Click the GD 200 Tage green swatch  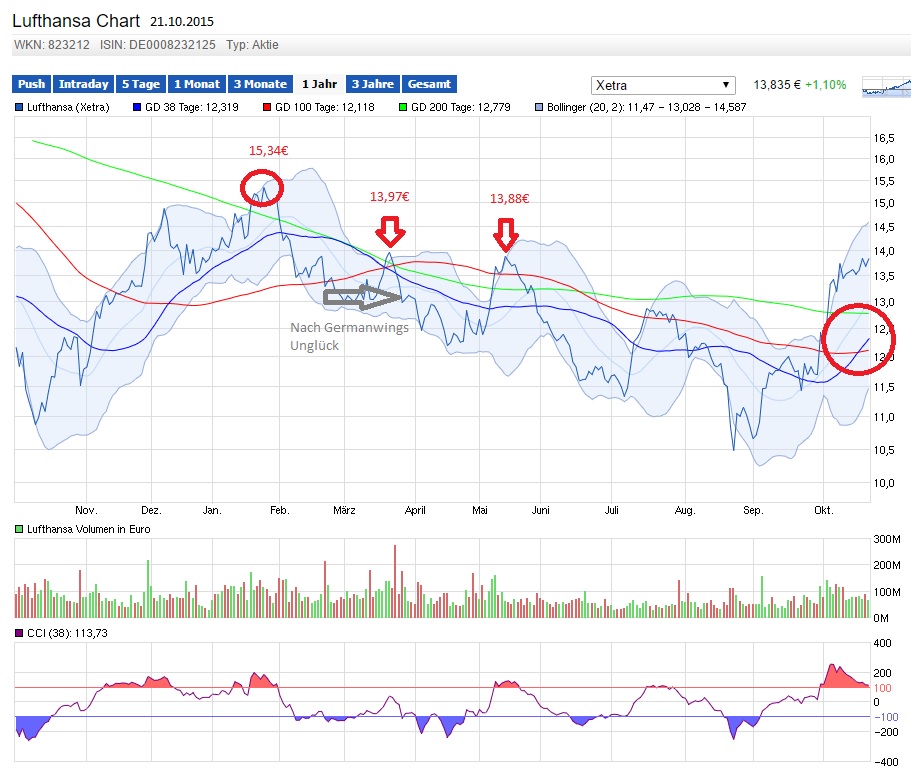point(403,107)
